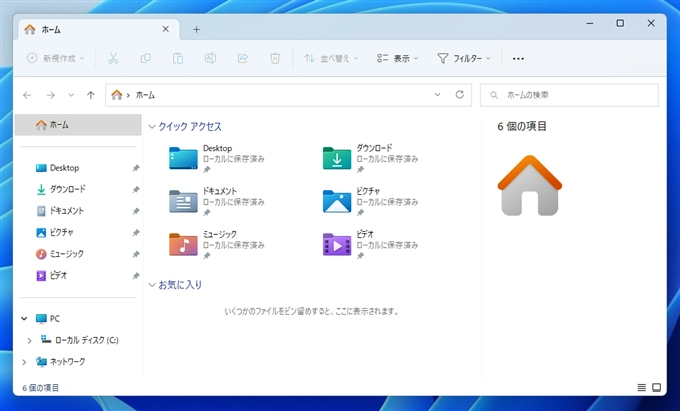Close the ホーム tab
The image size is (680, 411).
166,29
